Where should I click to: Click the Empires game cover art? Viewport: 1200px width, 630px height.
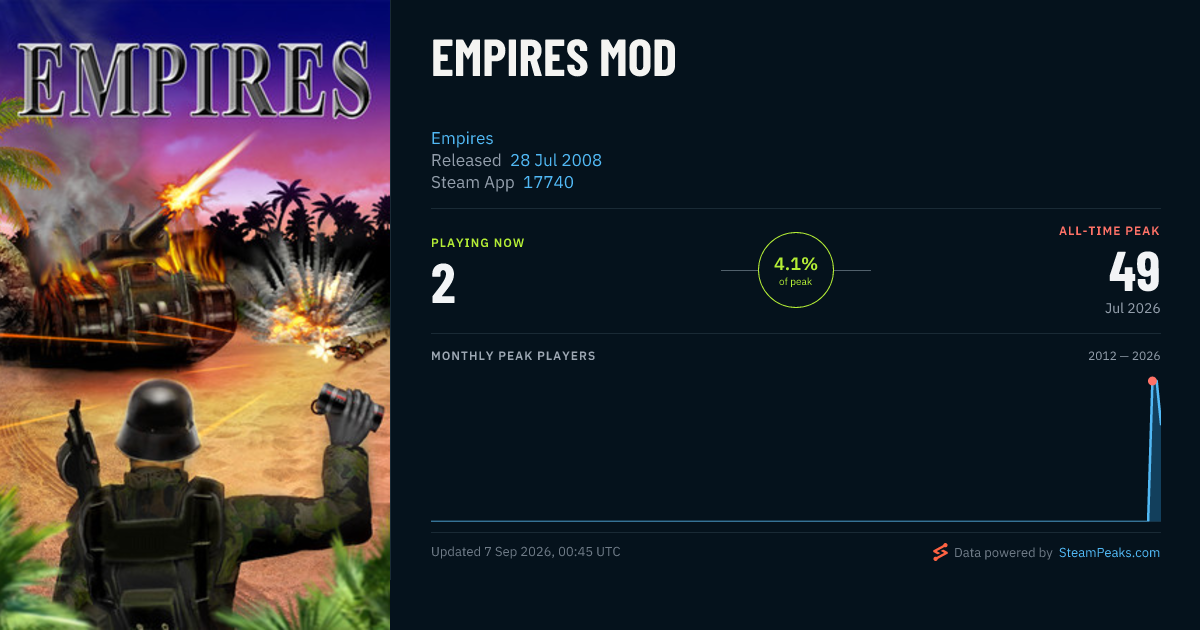coord(195,315)
